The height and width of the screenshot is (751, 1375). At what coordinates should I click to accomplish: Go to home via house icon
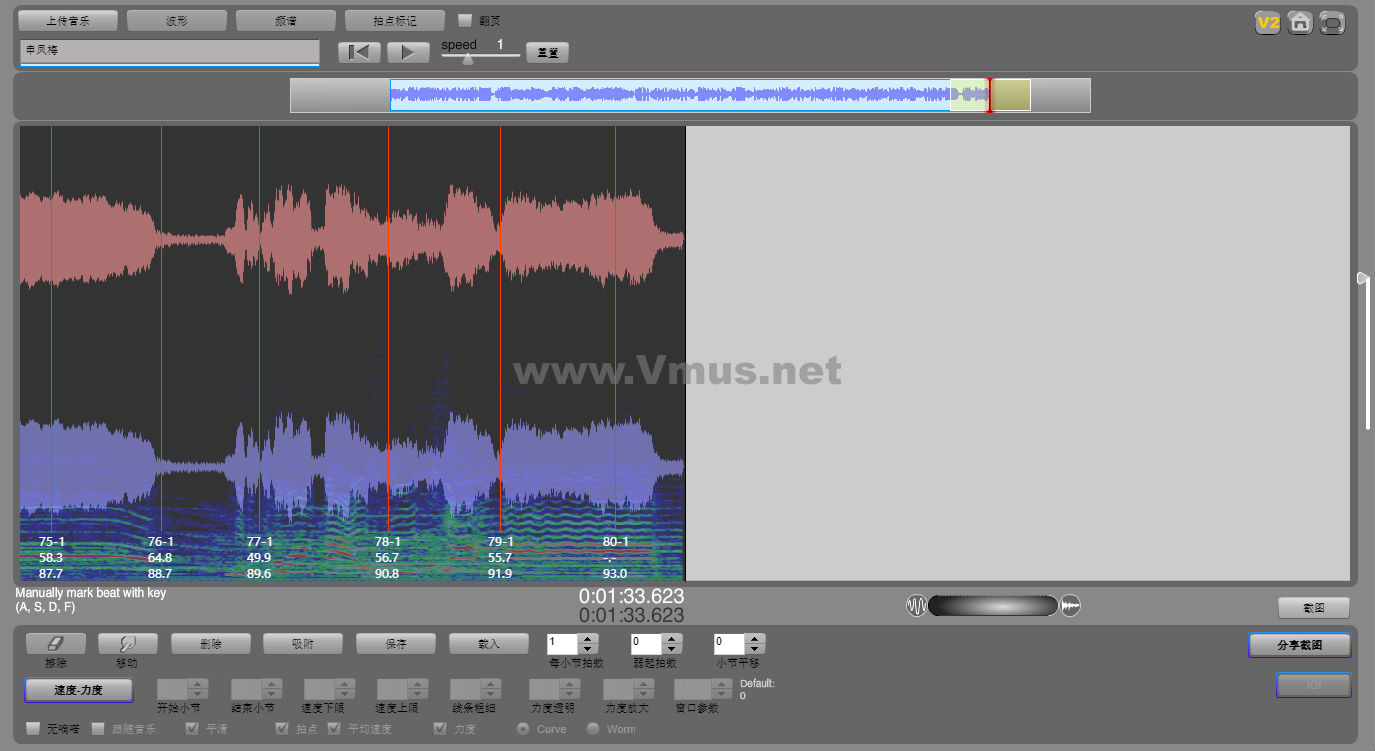point(1300,22)
